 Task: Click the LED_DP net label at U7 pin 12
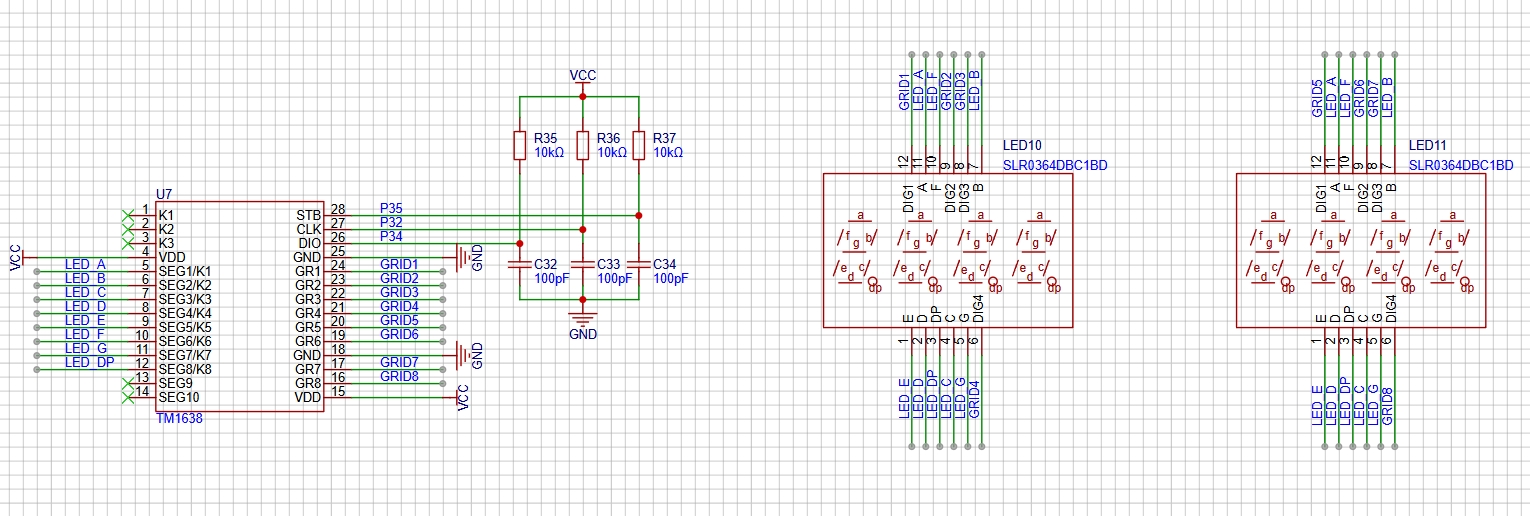click(90, 362)
